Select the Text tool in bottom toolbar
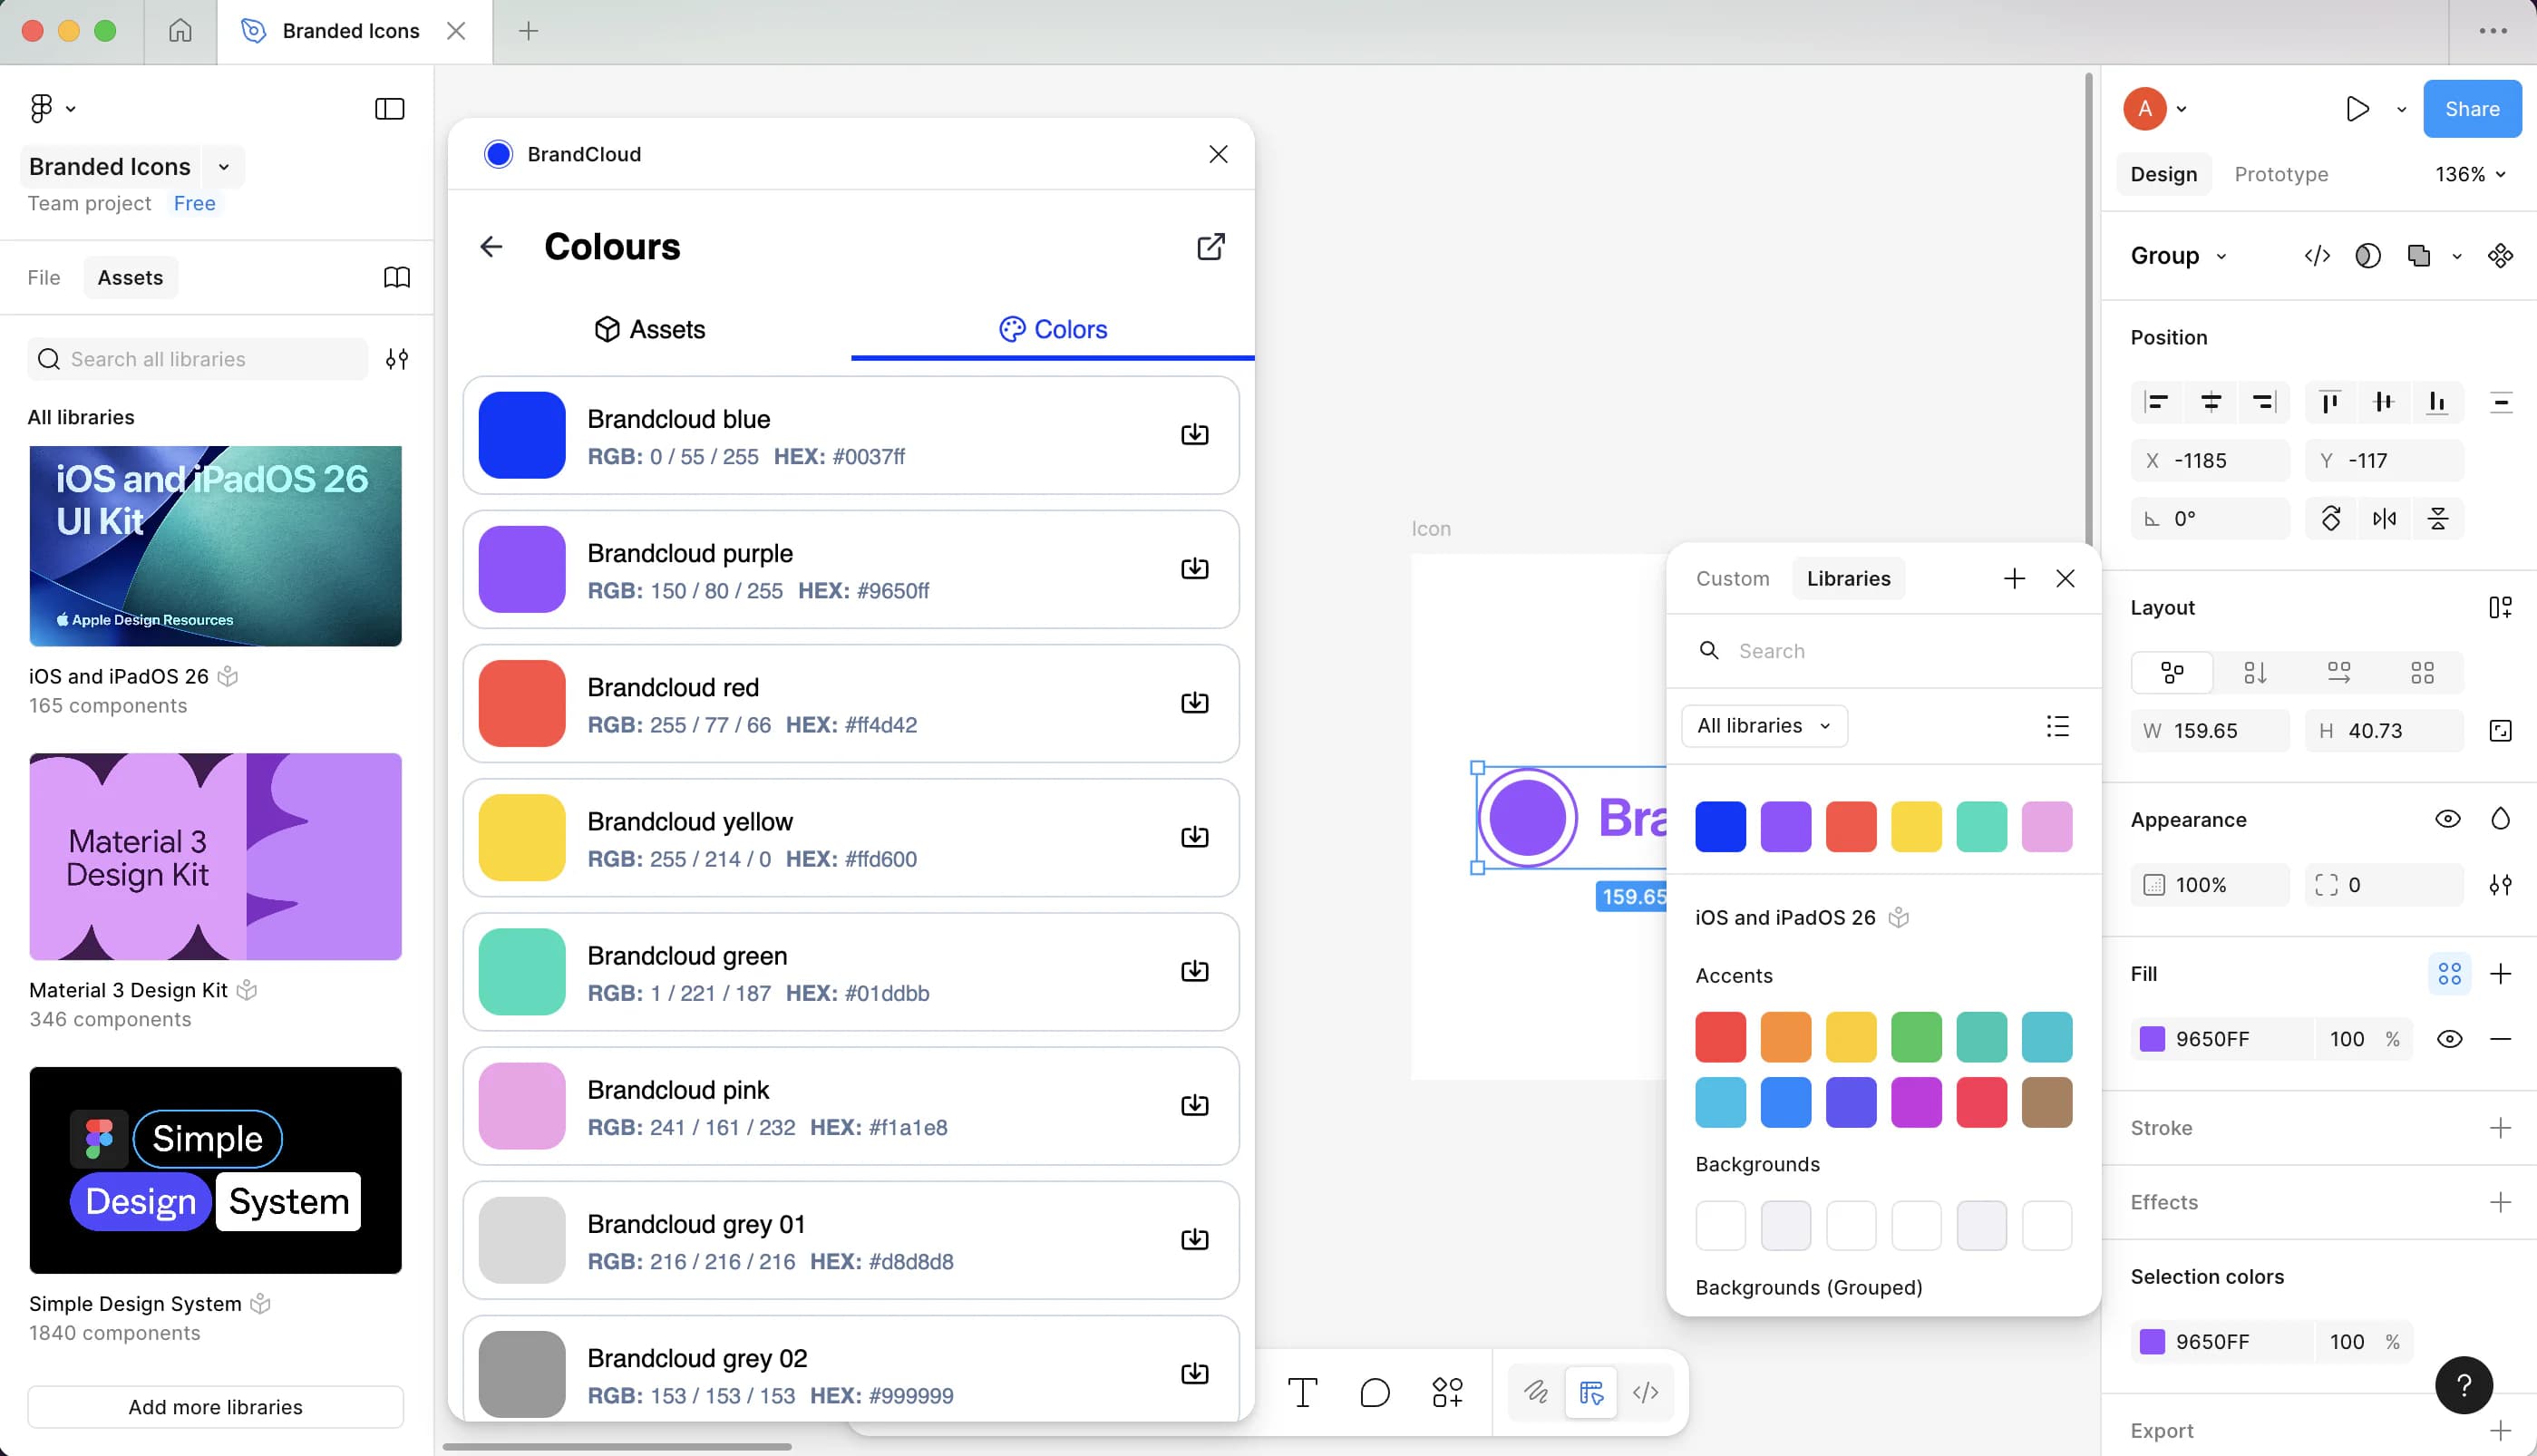The height and width of the screenshot is (1456, 2537). point(1302,1392)
